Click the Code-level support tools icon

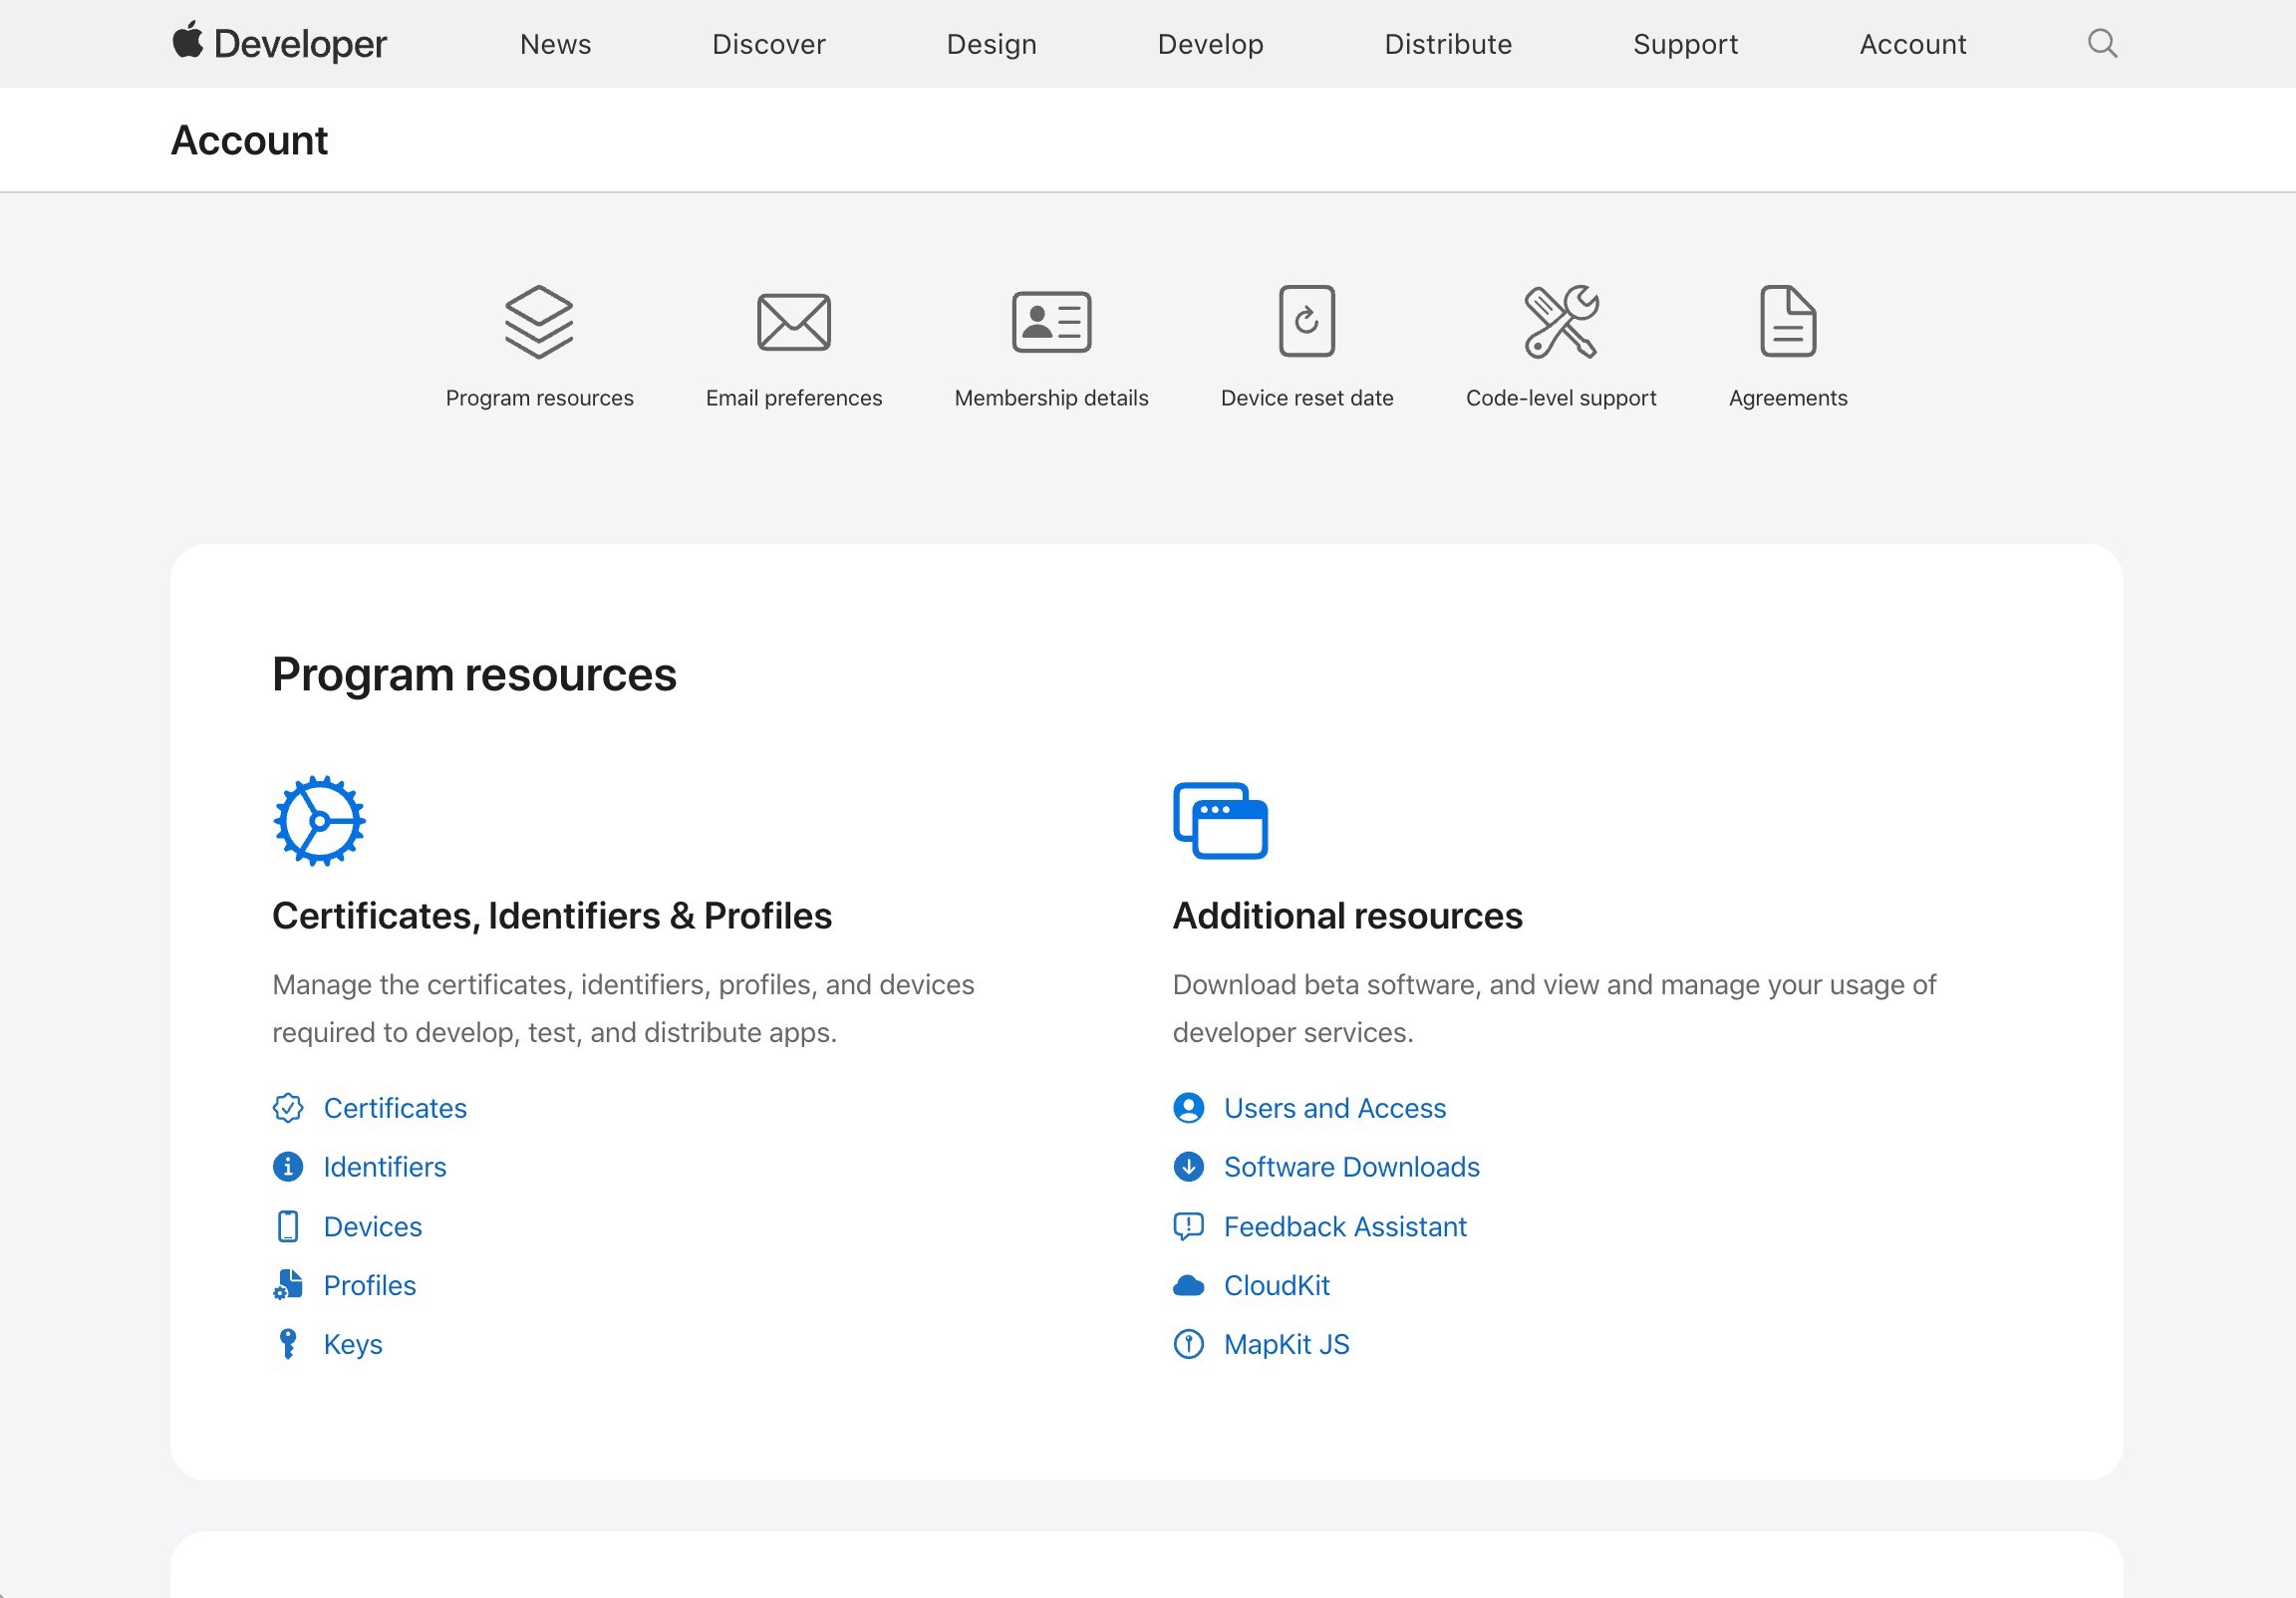coord(1561,322)
